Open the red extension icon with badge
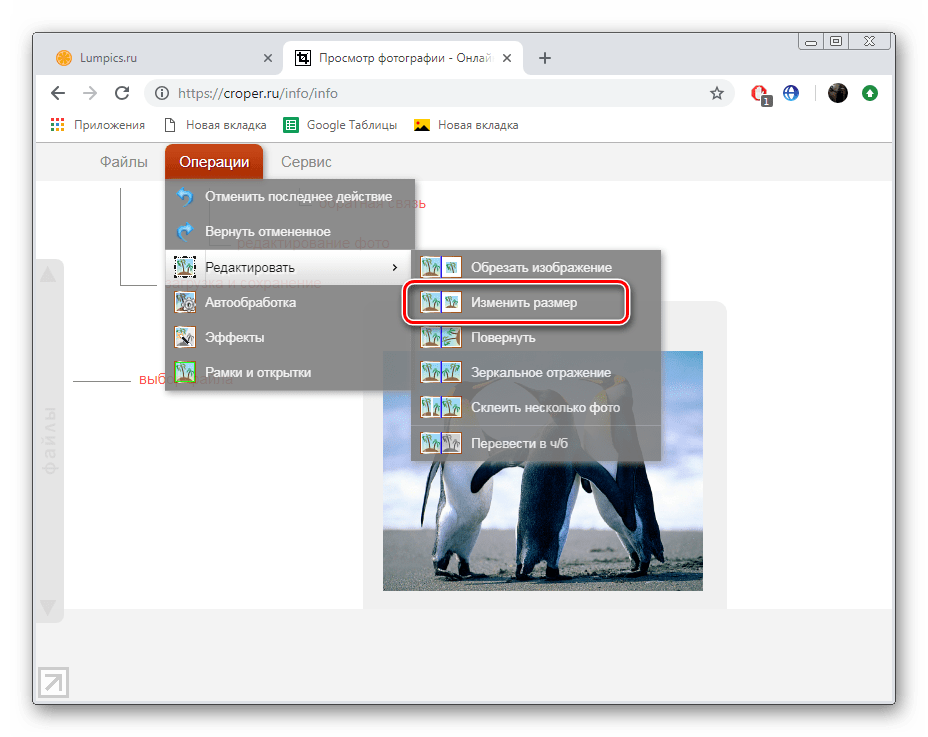 [761, 94]
